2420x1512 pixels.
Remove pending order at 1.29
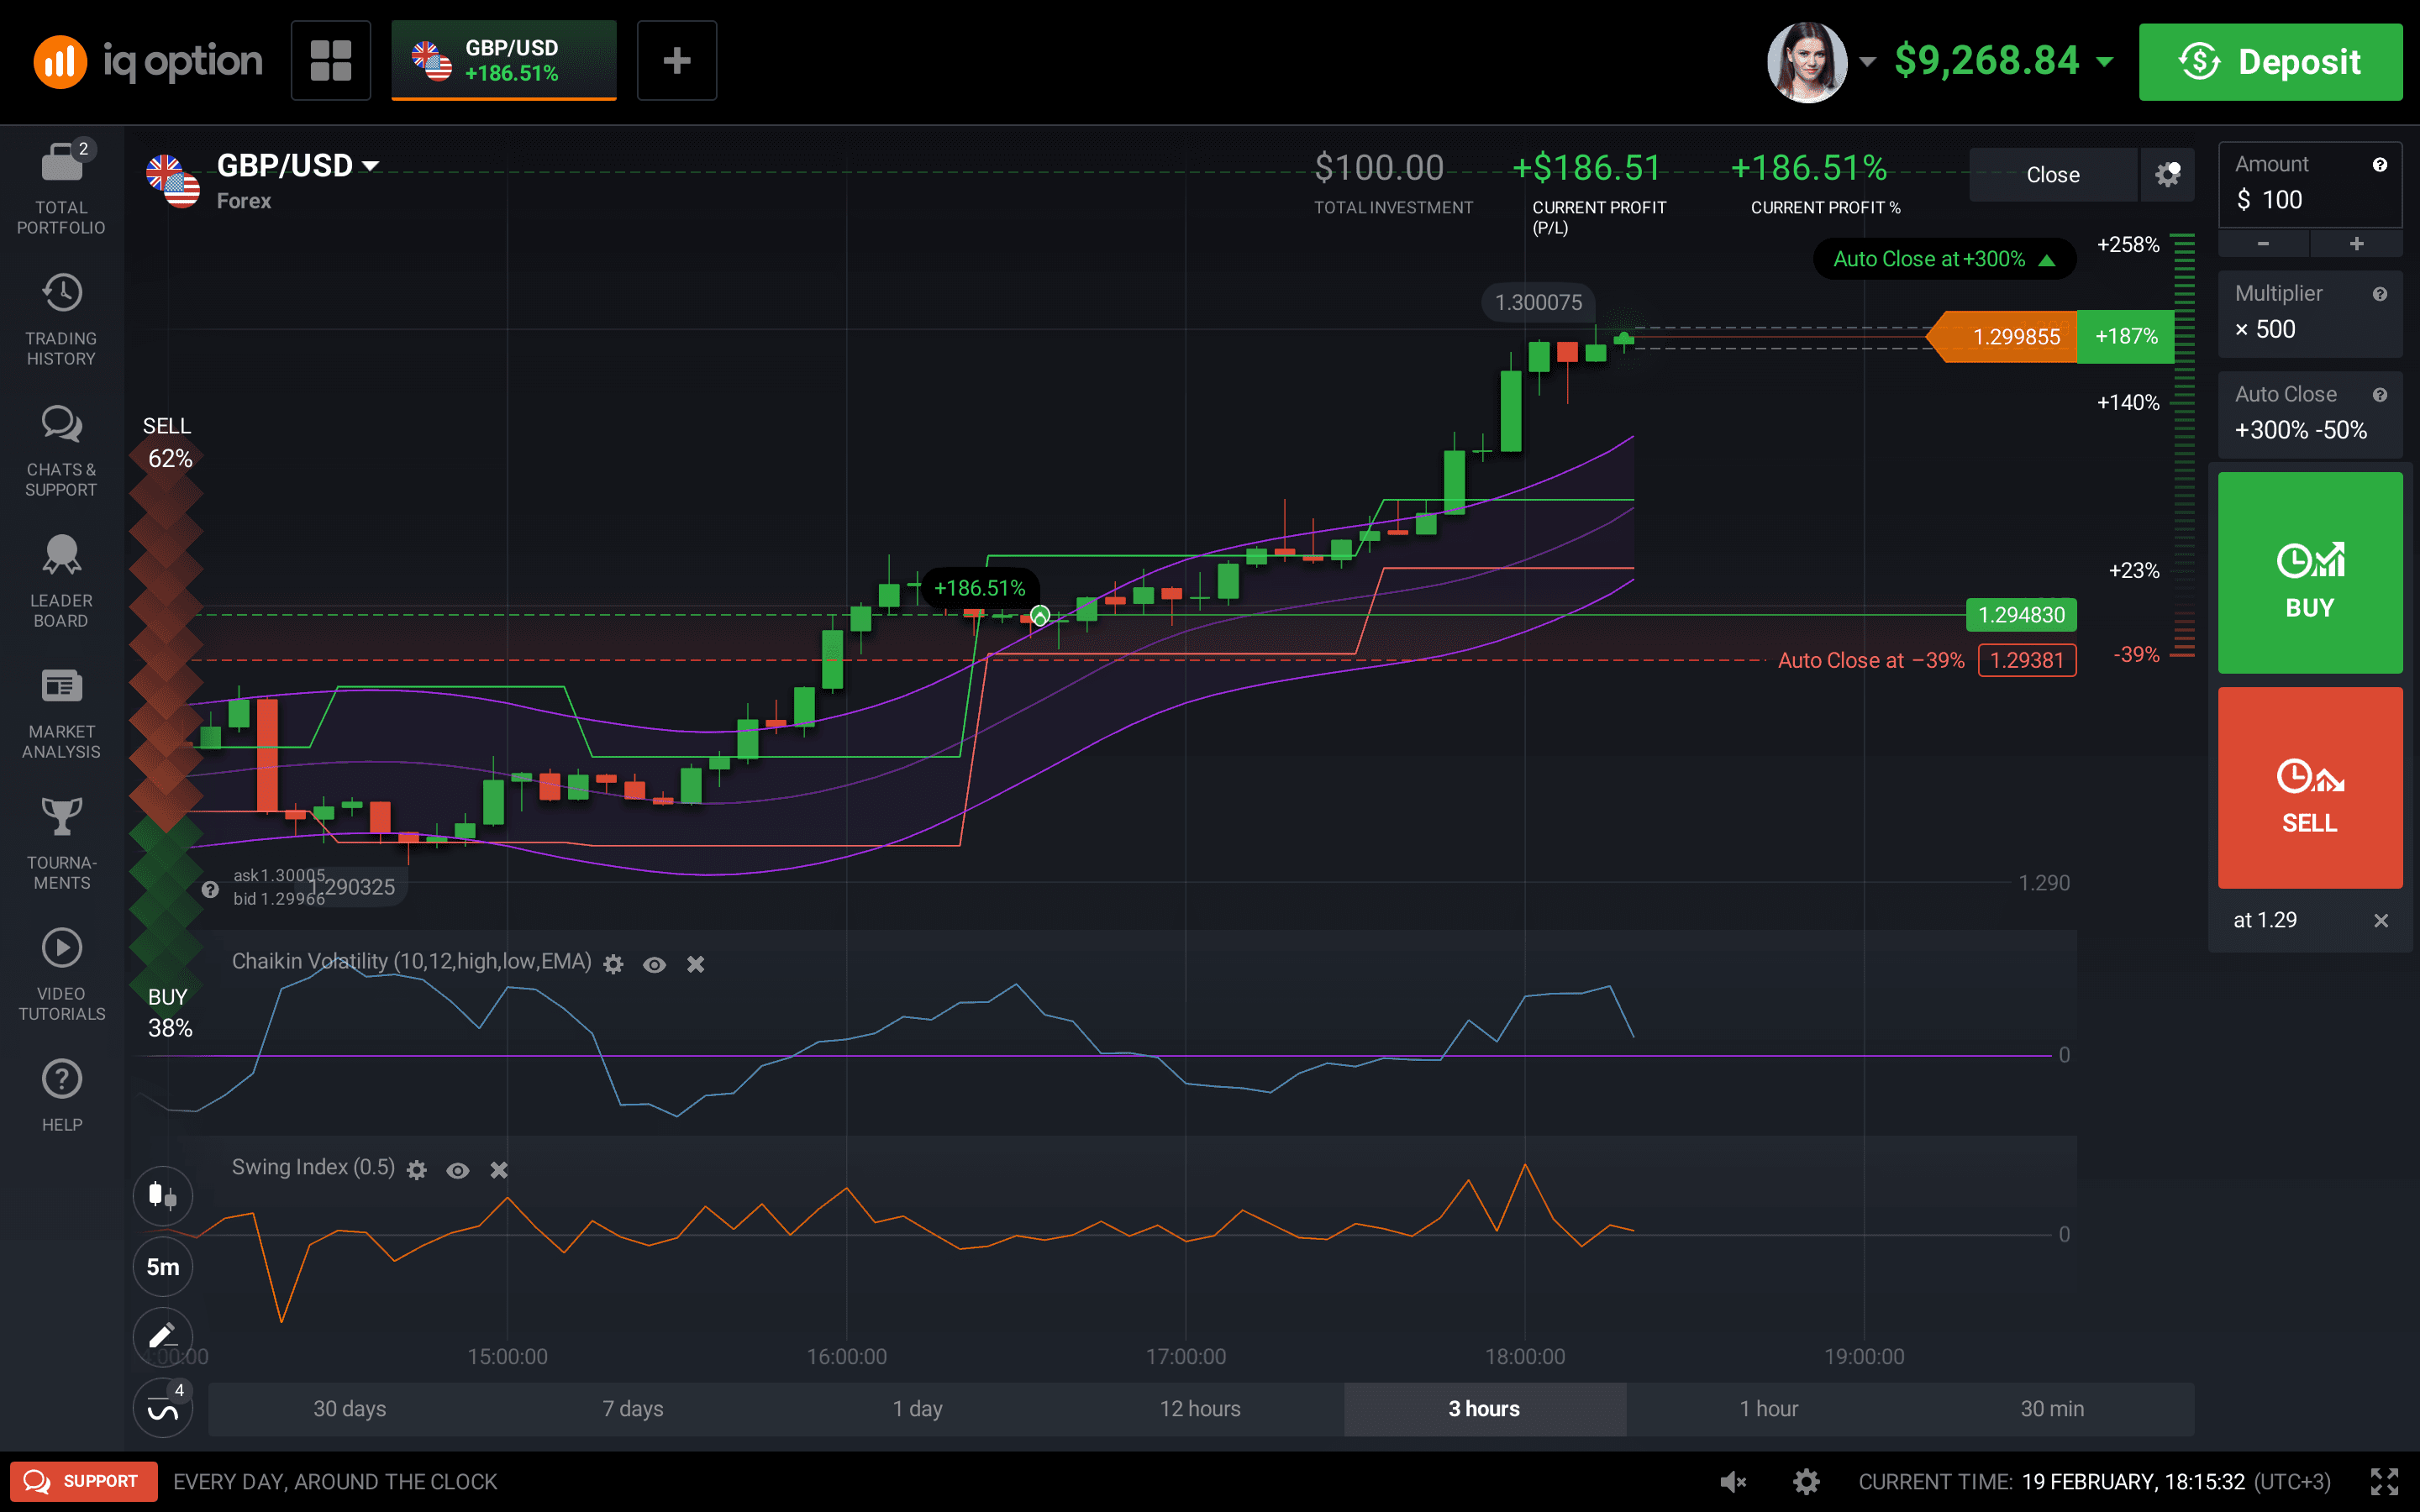point(2381,920)
